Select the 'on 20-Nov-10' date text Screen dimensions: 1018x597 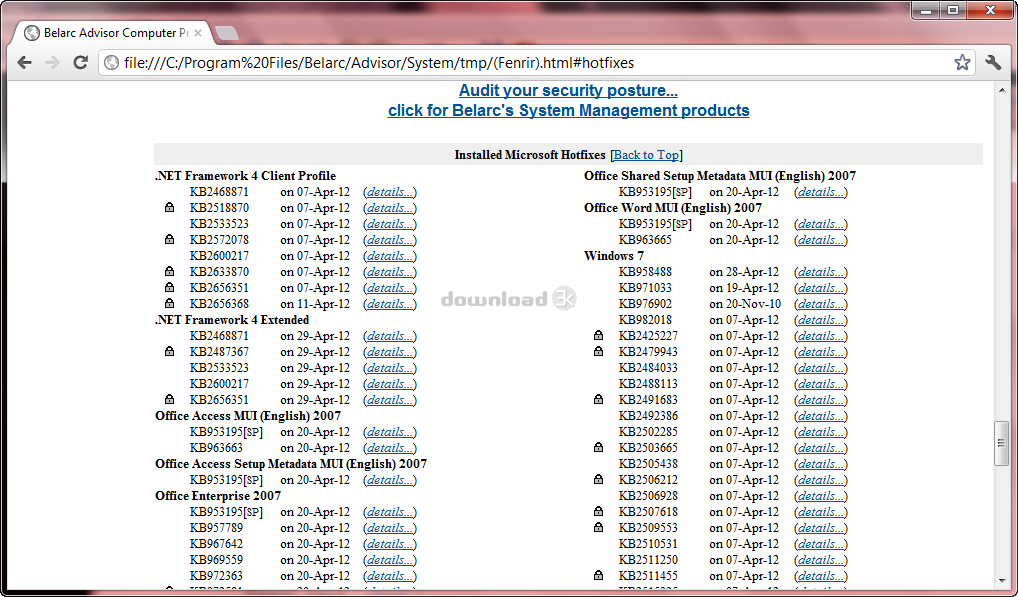point(745,304)
